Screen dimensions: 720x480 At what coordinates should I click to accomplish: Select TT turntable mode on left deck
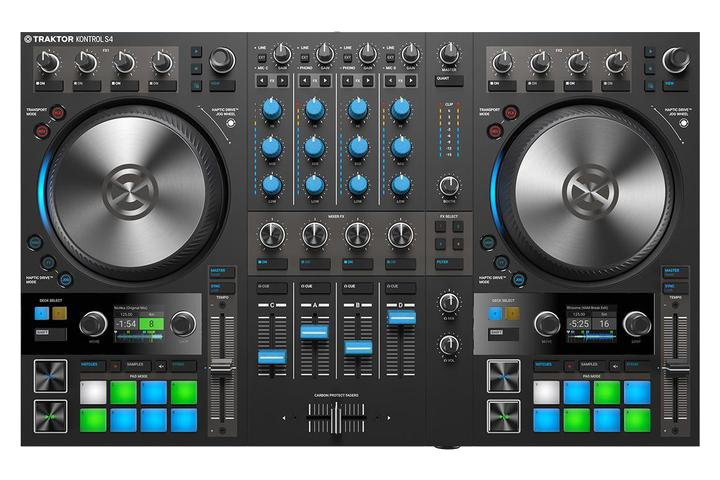pyautogui.click(x=48, y=263)
